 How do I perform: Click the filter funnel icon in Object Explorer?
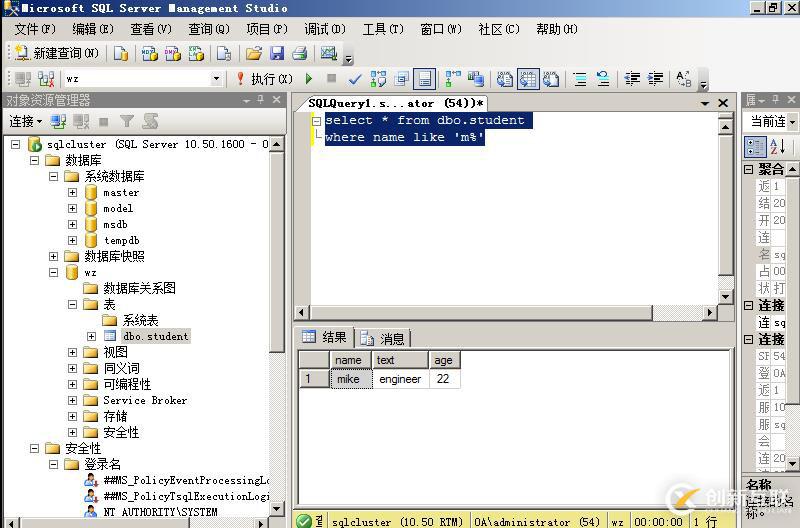(127, 121)
